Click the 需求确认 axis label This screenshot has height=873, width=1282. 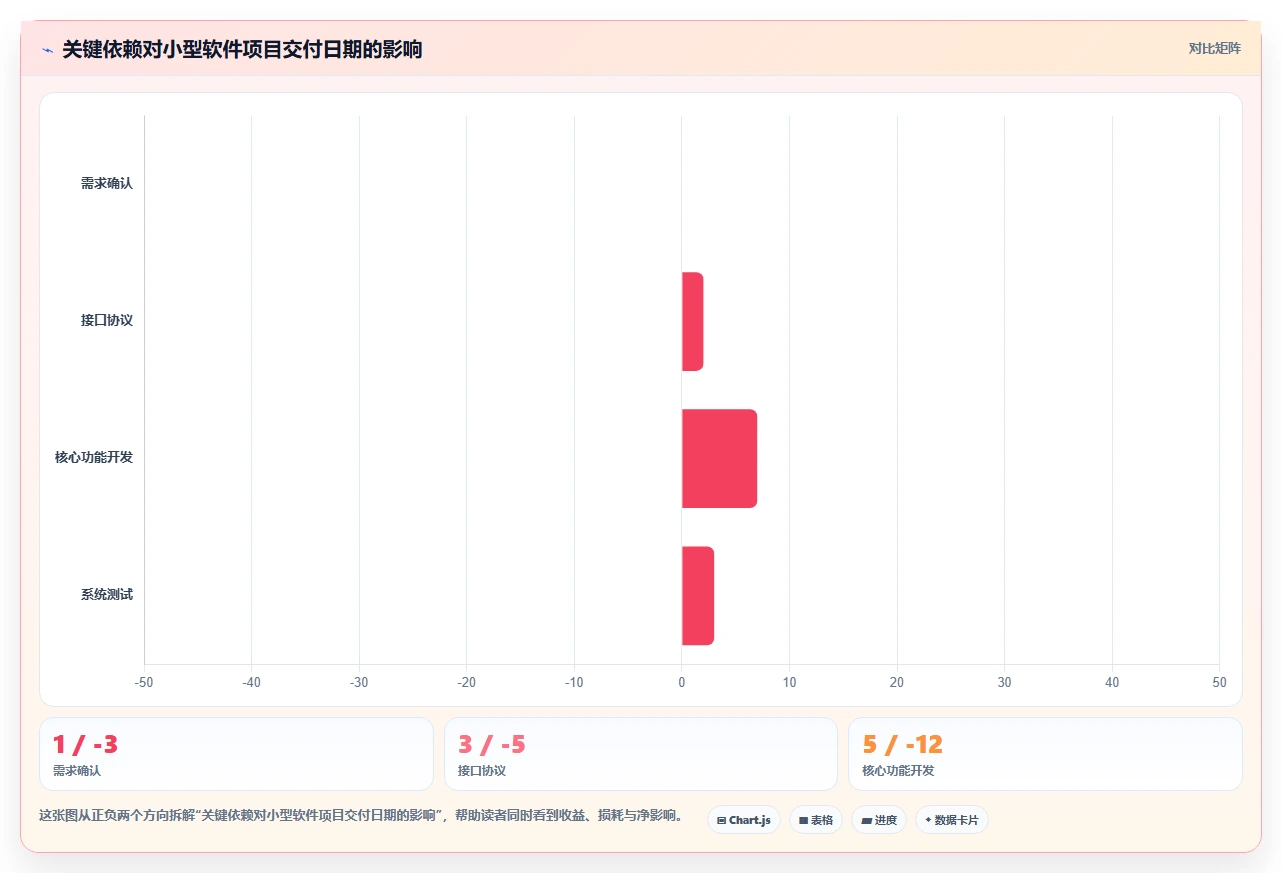coord(107,184)
